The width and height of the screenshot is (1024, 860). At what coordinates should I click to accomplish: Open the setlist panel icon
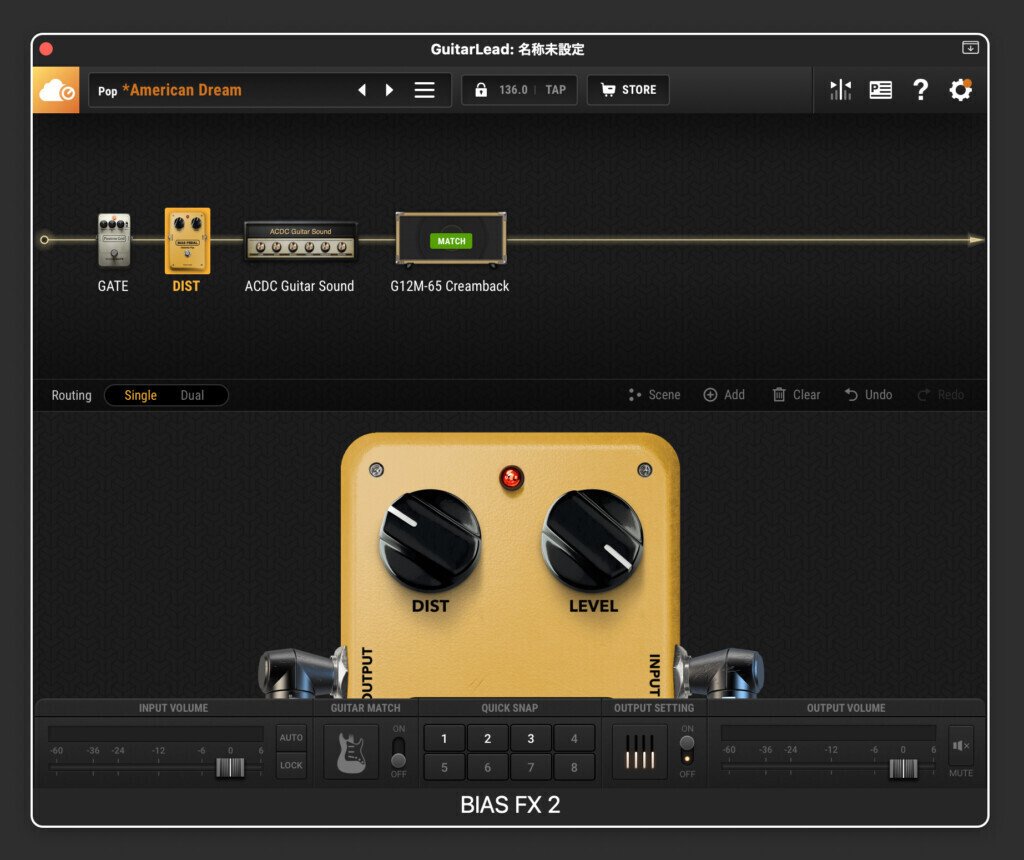tap(880, 90)
